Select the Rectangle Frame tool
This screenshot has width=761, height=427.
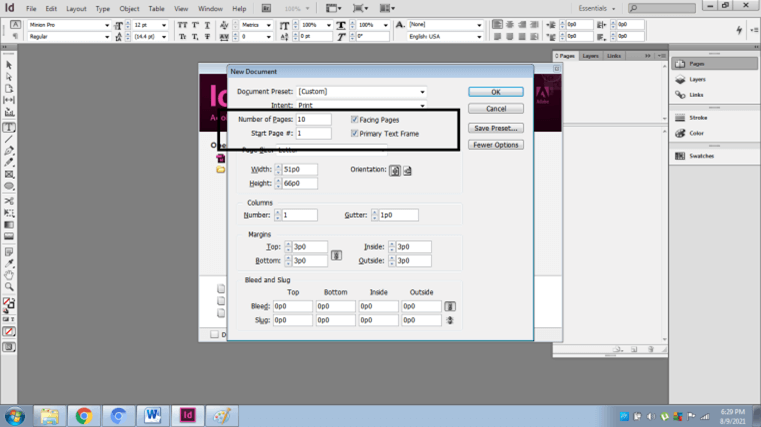click(9, 174)
